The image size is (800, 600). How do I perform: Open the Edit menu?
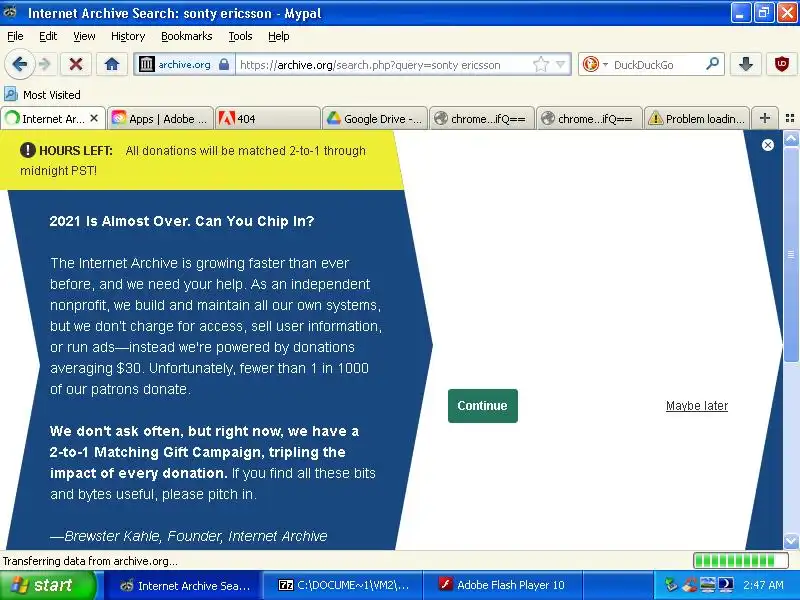point(48,36)
